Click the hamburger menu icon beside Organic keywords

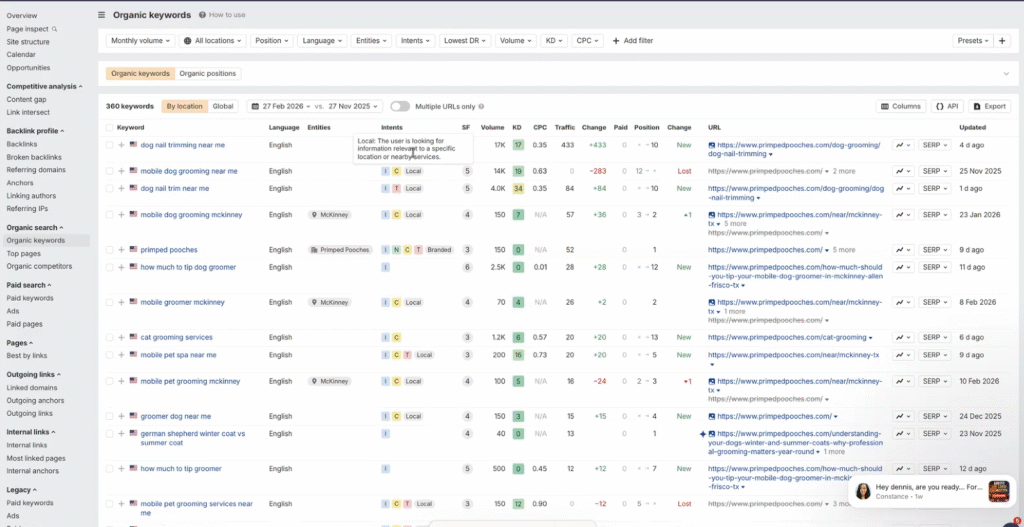click(x=101, y=15)
